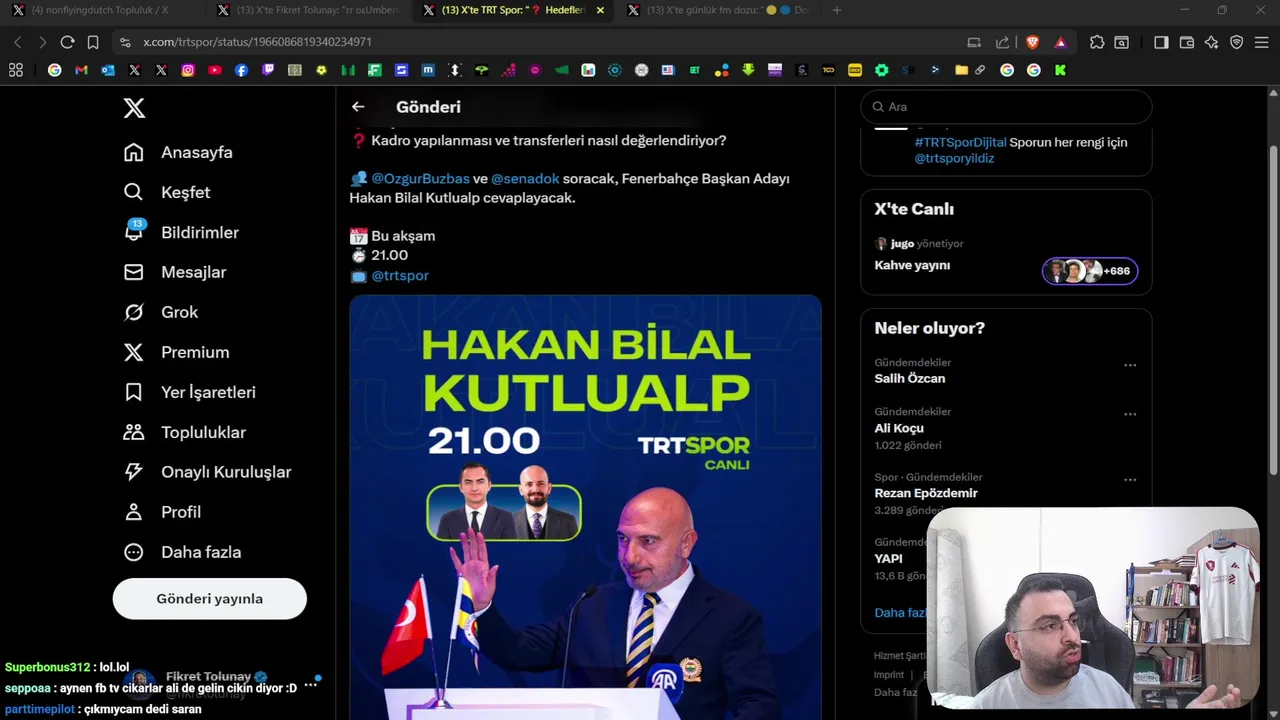
Task: Open the Ali Koçu trend
Action: coord(899,428)
